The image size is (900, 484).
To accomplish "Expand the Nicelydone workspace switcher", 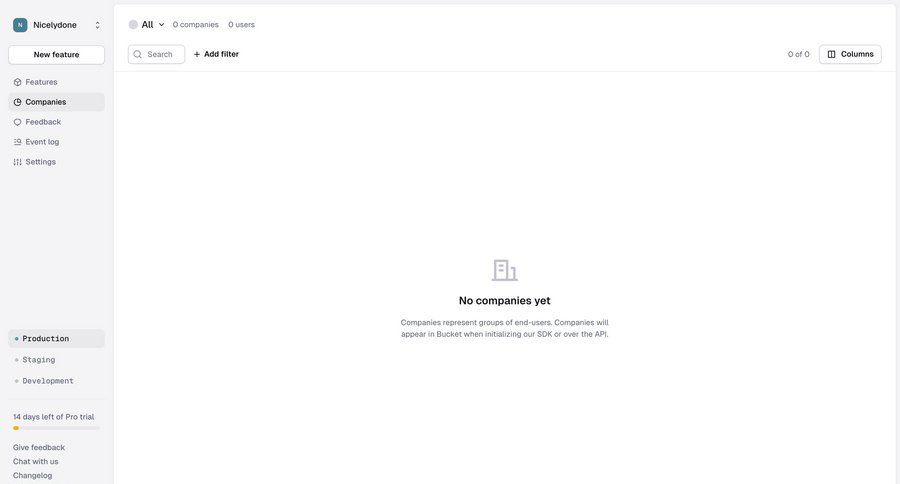I will pyautogui.click(x=97, y=25).
